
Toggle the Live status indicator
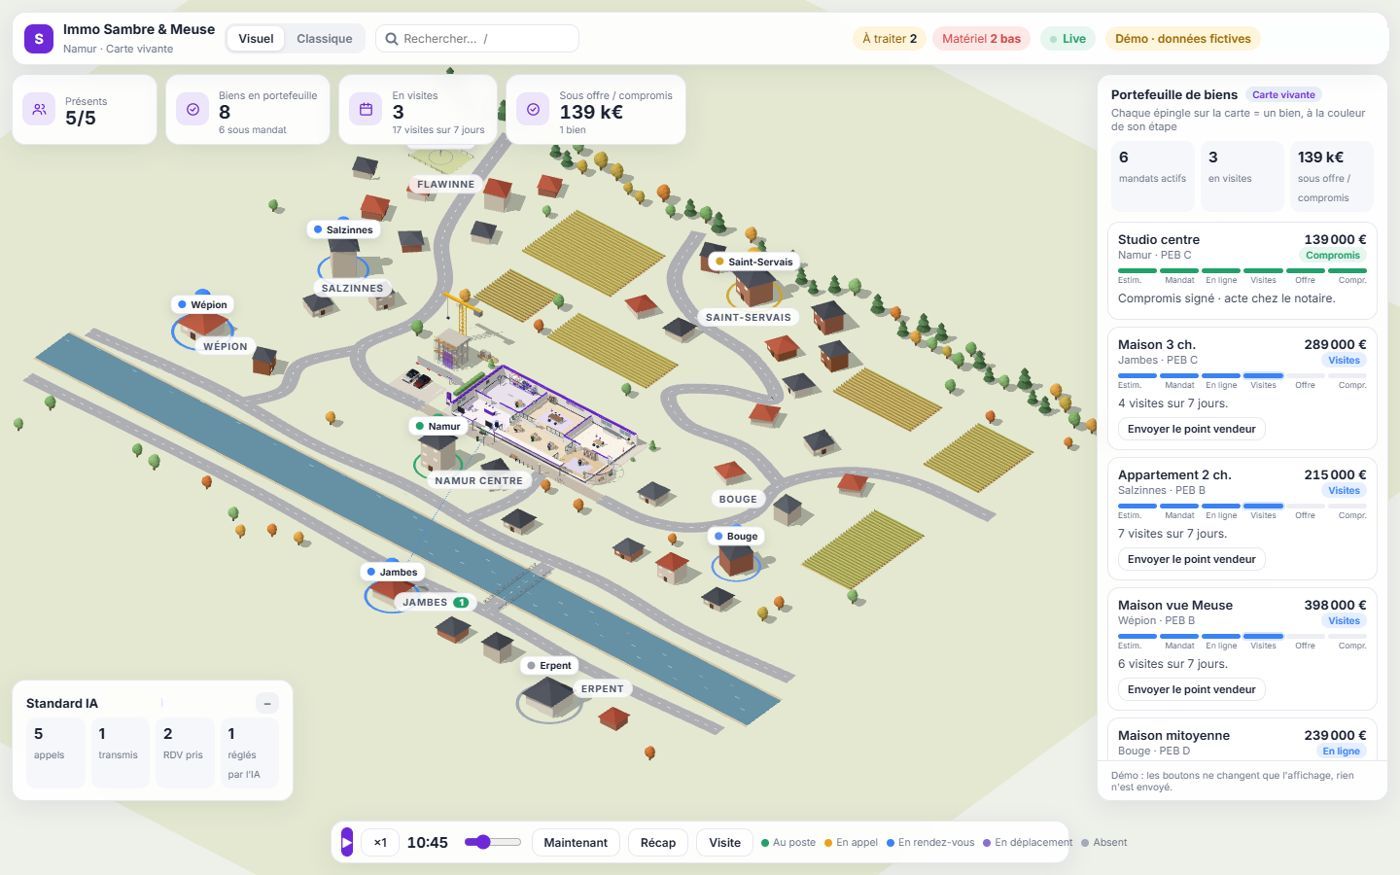(x=1067, y=39)
